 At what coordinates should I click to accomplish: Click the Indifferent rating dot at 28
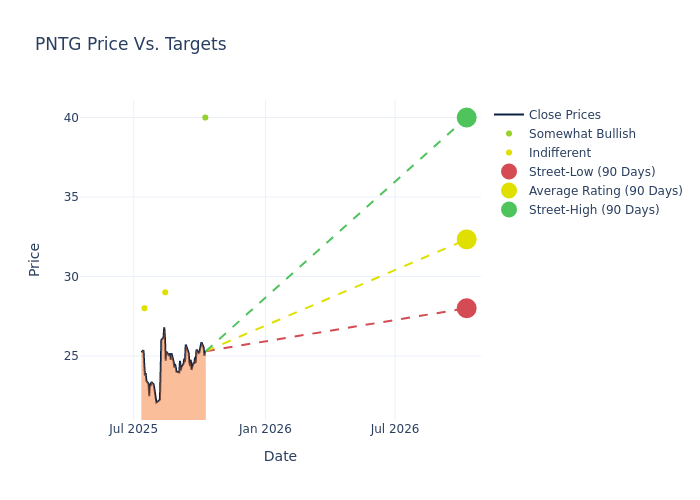[x=144, y=308]
